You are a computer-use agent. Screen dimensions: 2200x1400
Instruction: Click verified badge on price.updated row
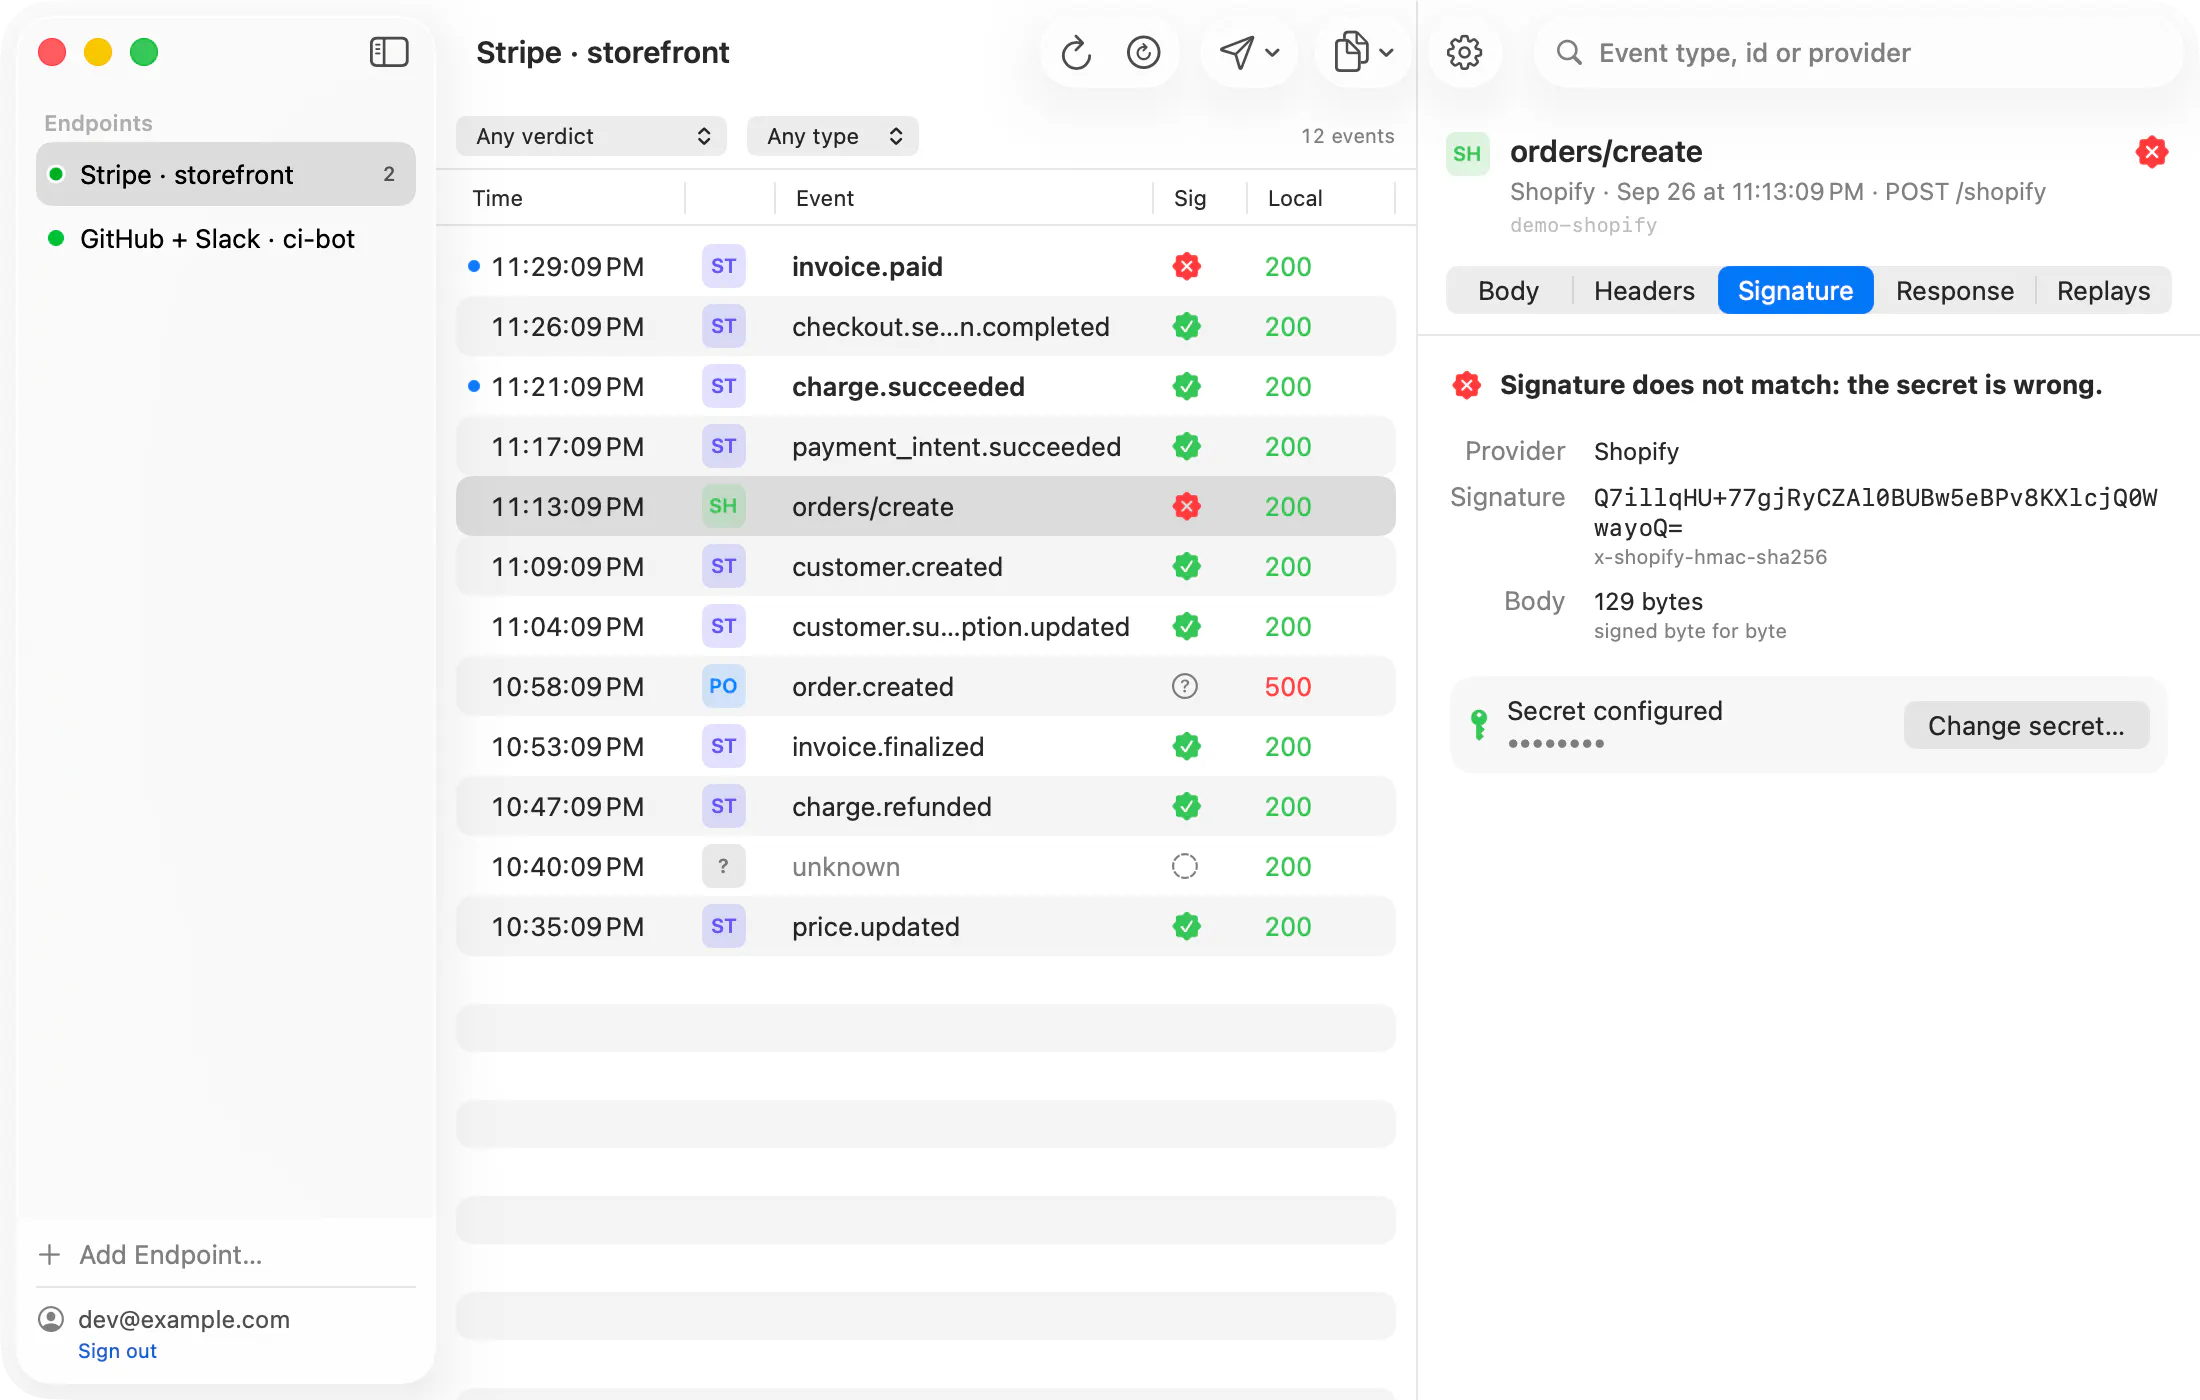(1186, 926)
